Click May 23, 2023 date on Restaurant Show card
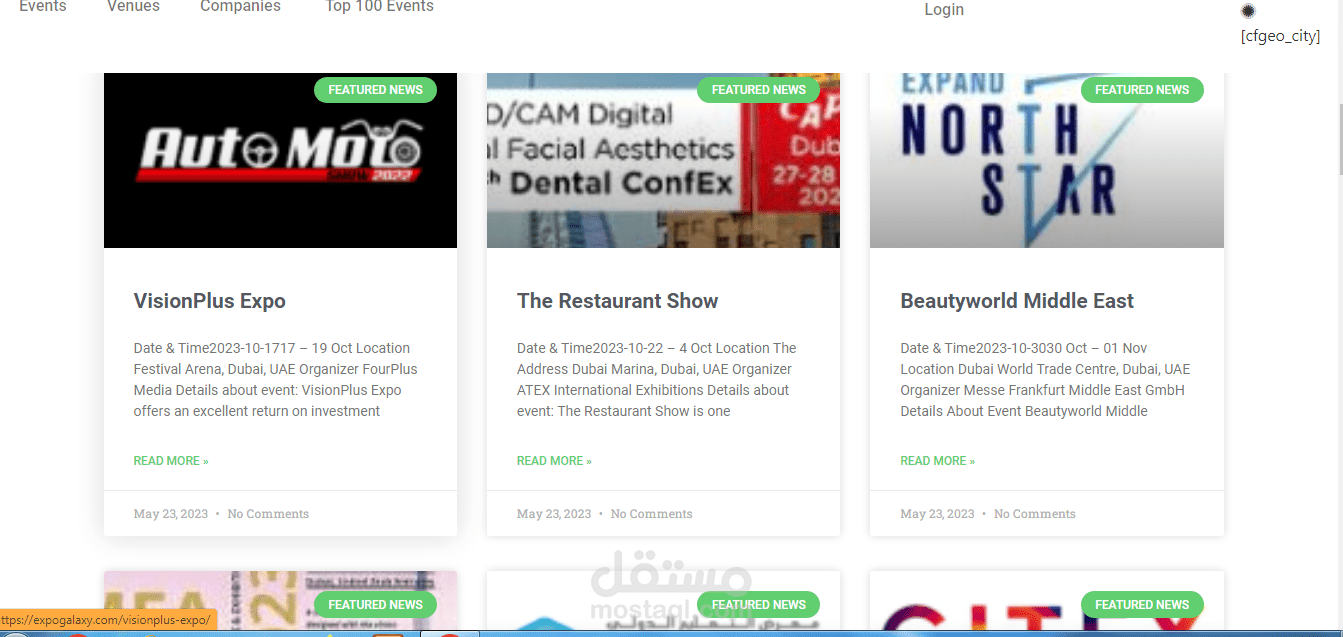Image resolution: width=1343 pixels, height=637 pixels. (x=554, y=514)
